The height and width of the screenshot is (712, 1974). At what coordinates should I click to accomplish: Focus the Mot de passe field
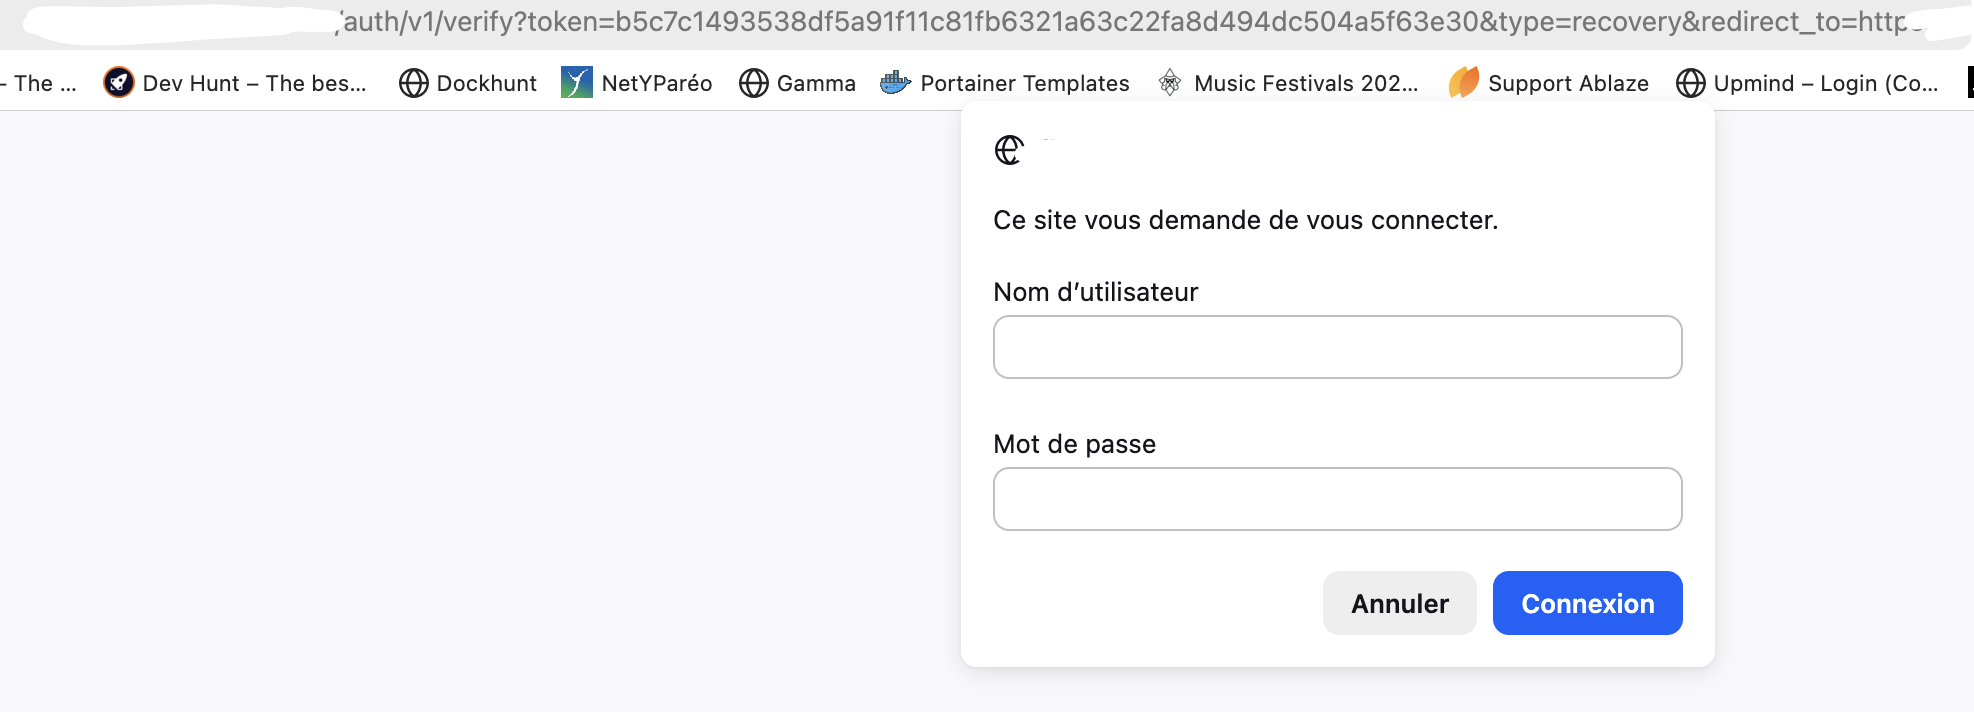tap(1337, 499)
